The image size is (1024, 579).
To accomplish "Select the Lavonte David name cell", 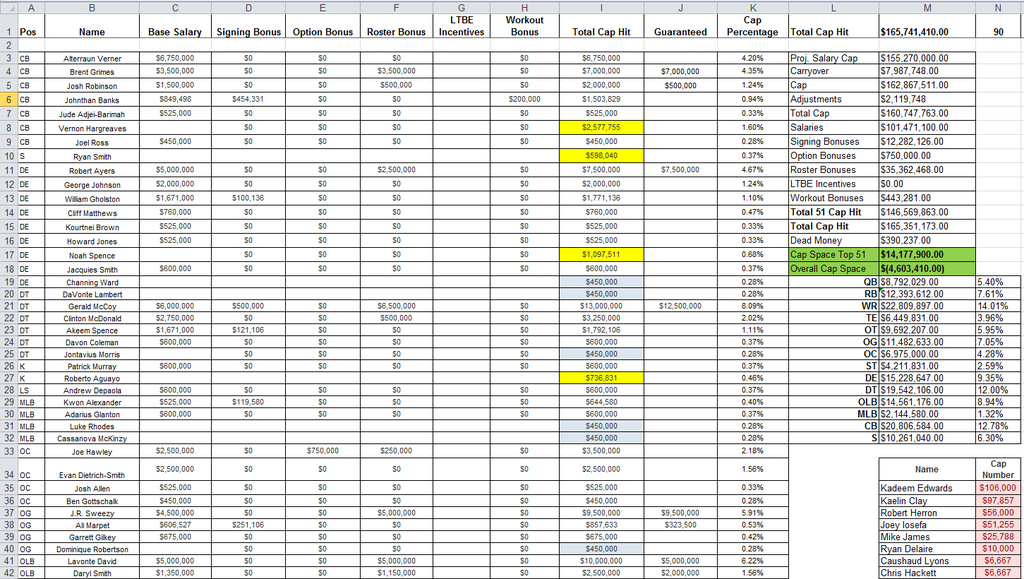I will point(92,561).
